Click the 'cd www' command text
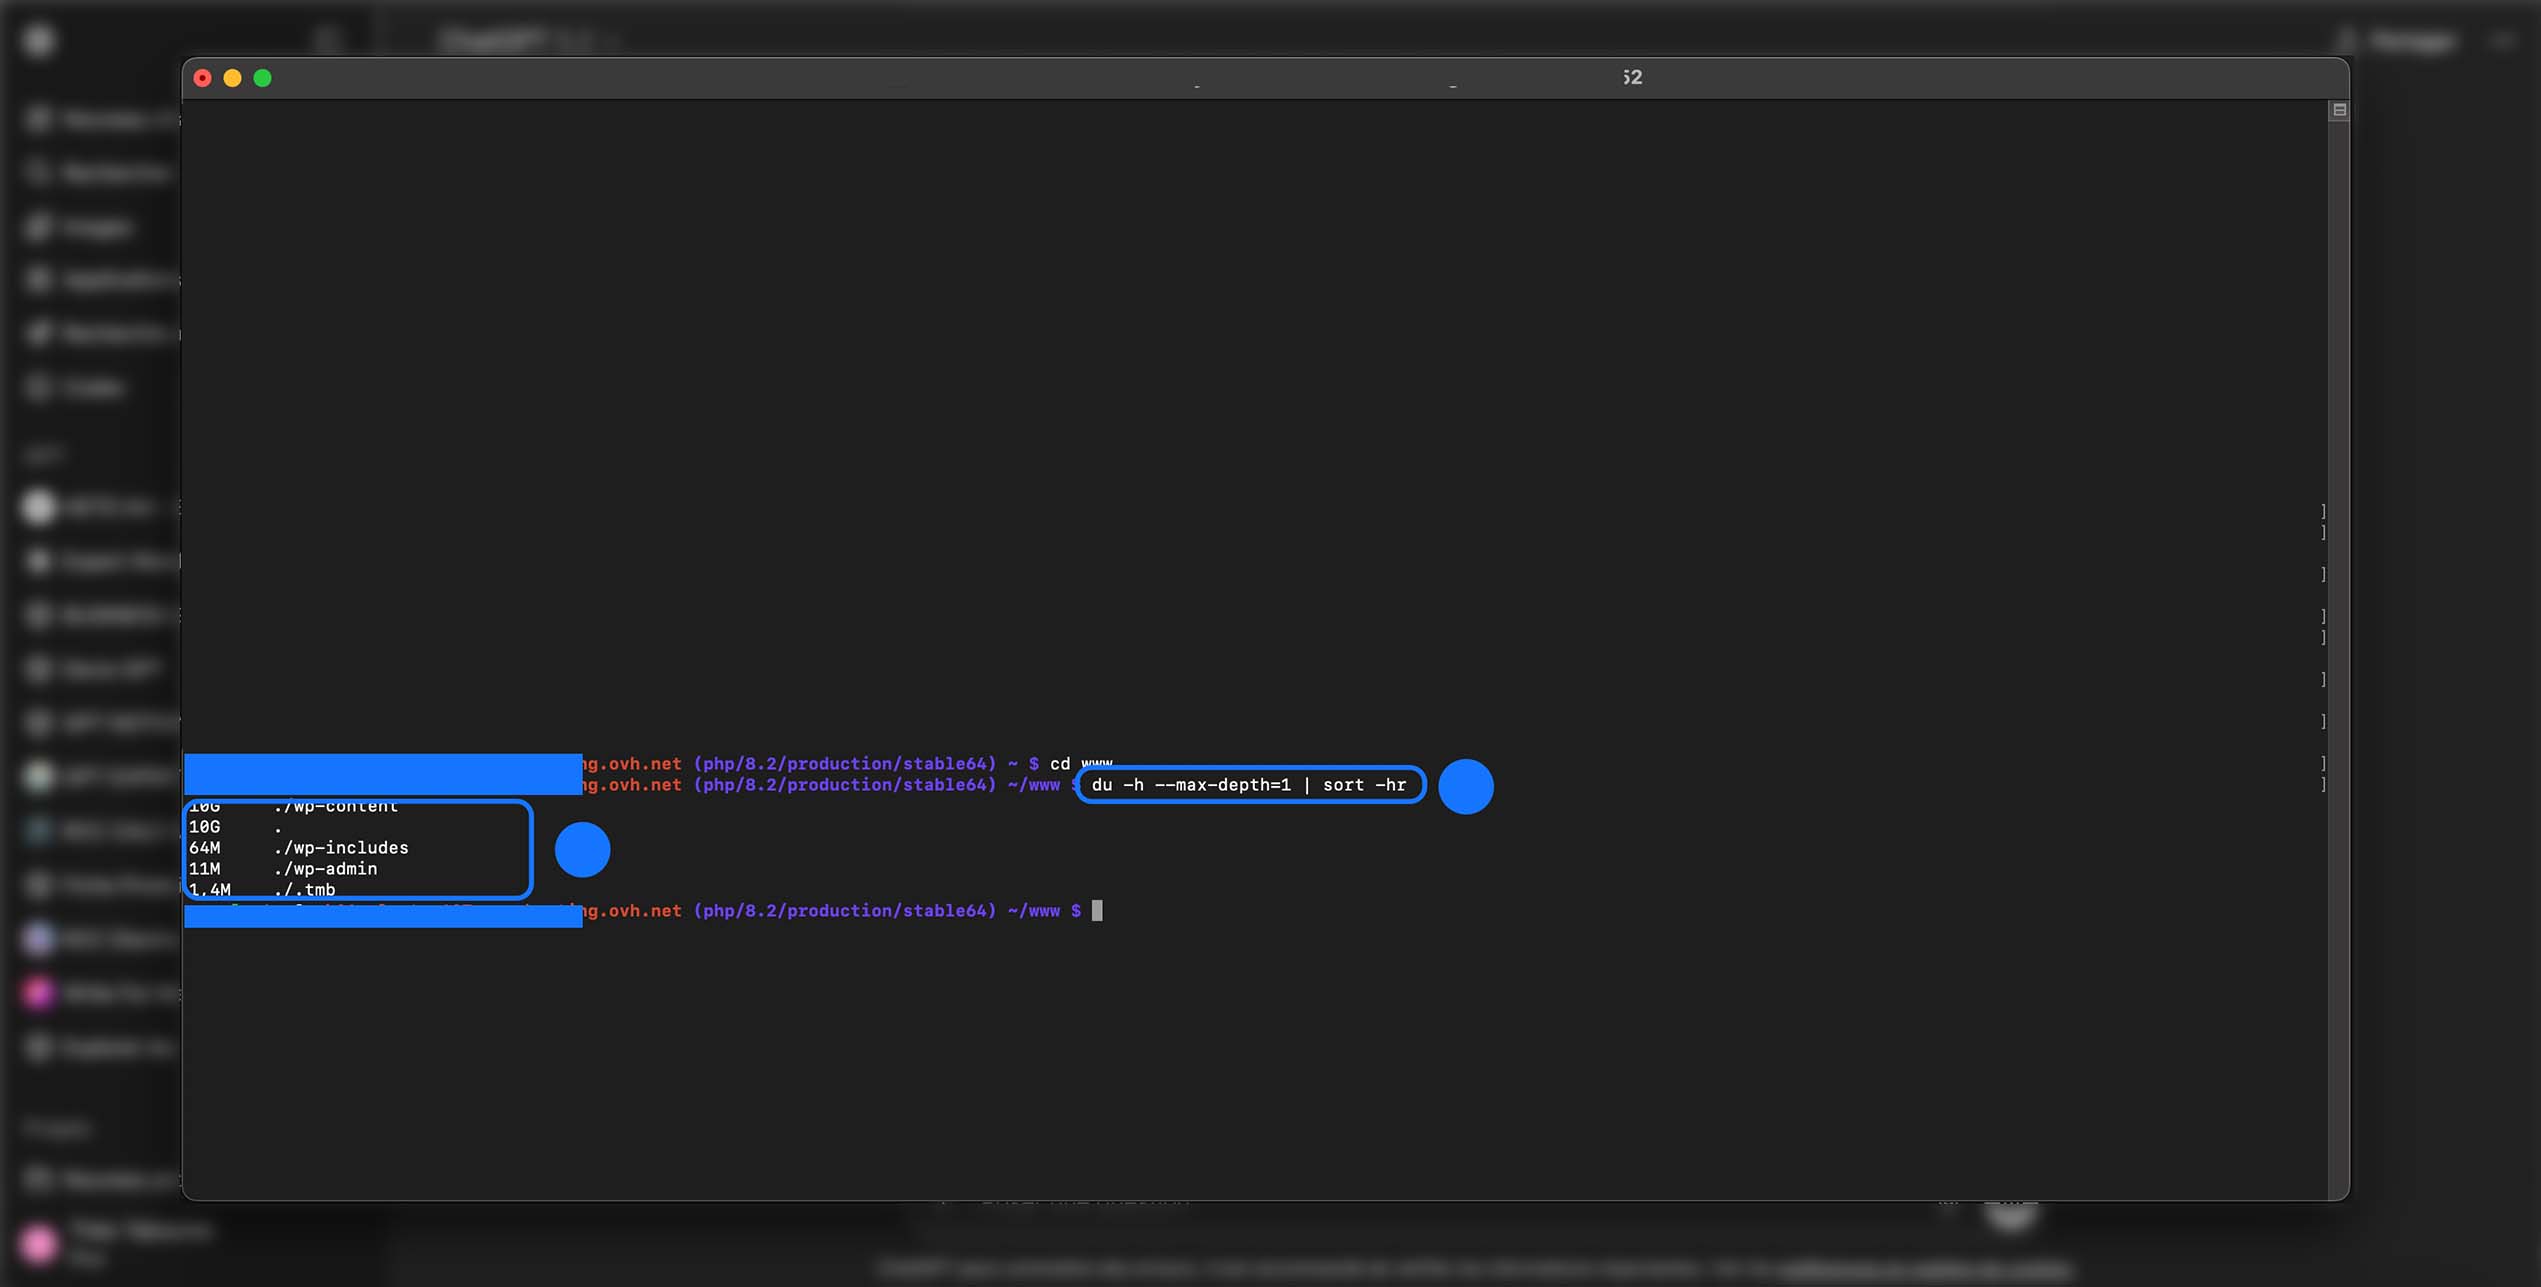 [x=1080, y=763]
